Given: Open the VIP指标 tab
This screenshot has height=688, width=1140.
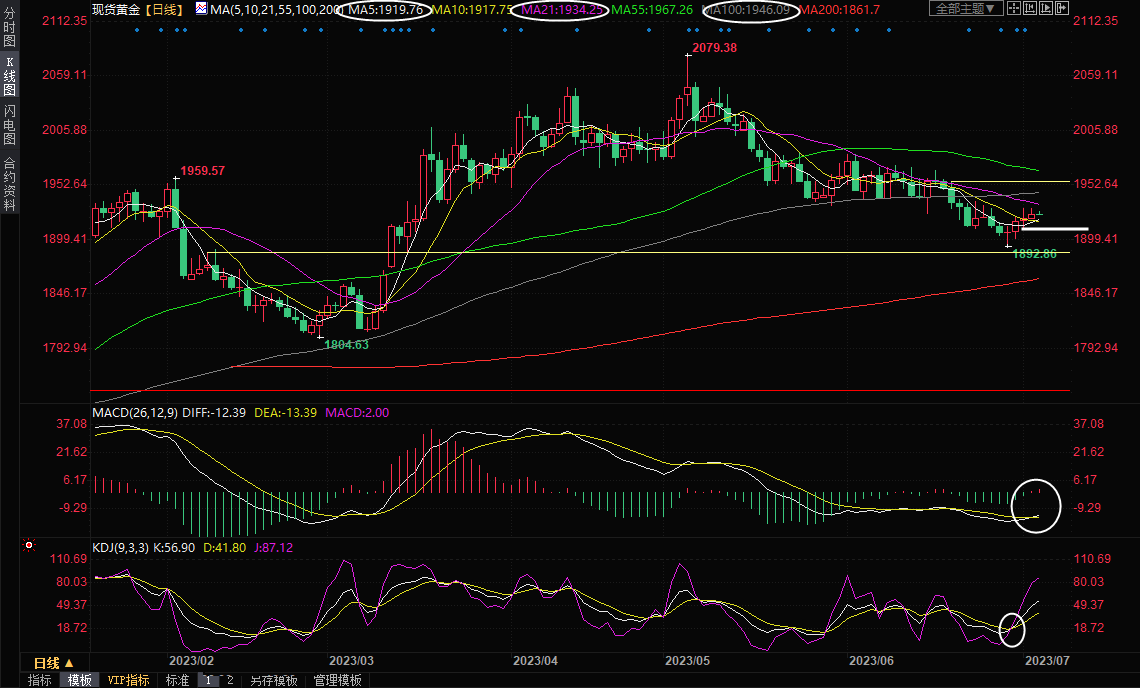Looking at the screenshot, I should (x=128, y=680).
